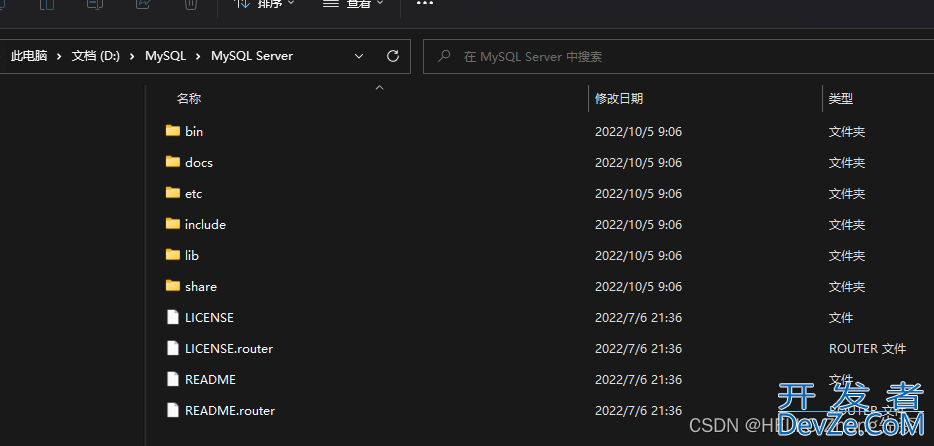Click the 2022/7/6 21:36 date of LICENSE
The image size is (934, 446).
(x=639, y=317)
